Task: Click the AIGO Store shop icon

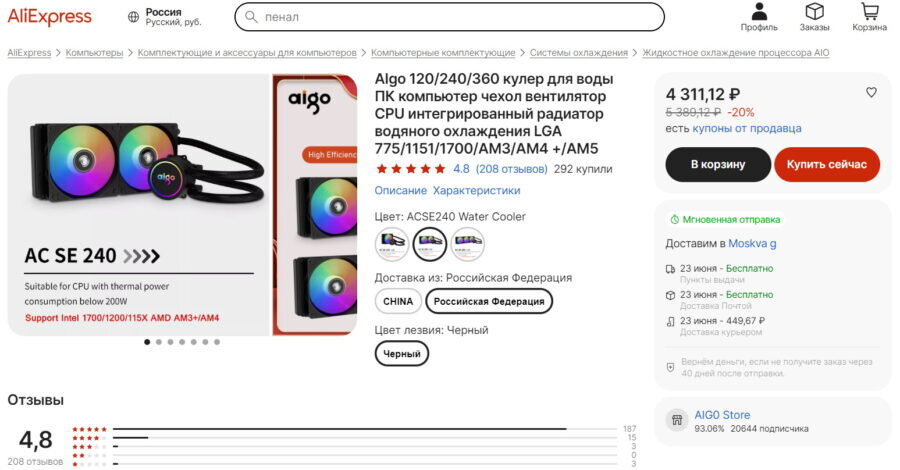Action: [677, 420]
